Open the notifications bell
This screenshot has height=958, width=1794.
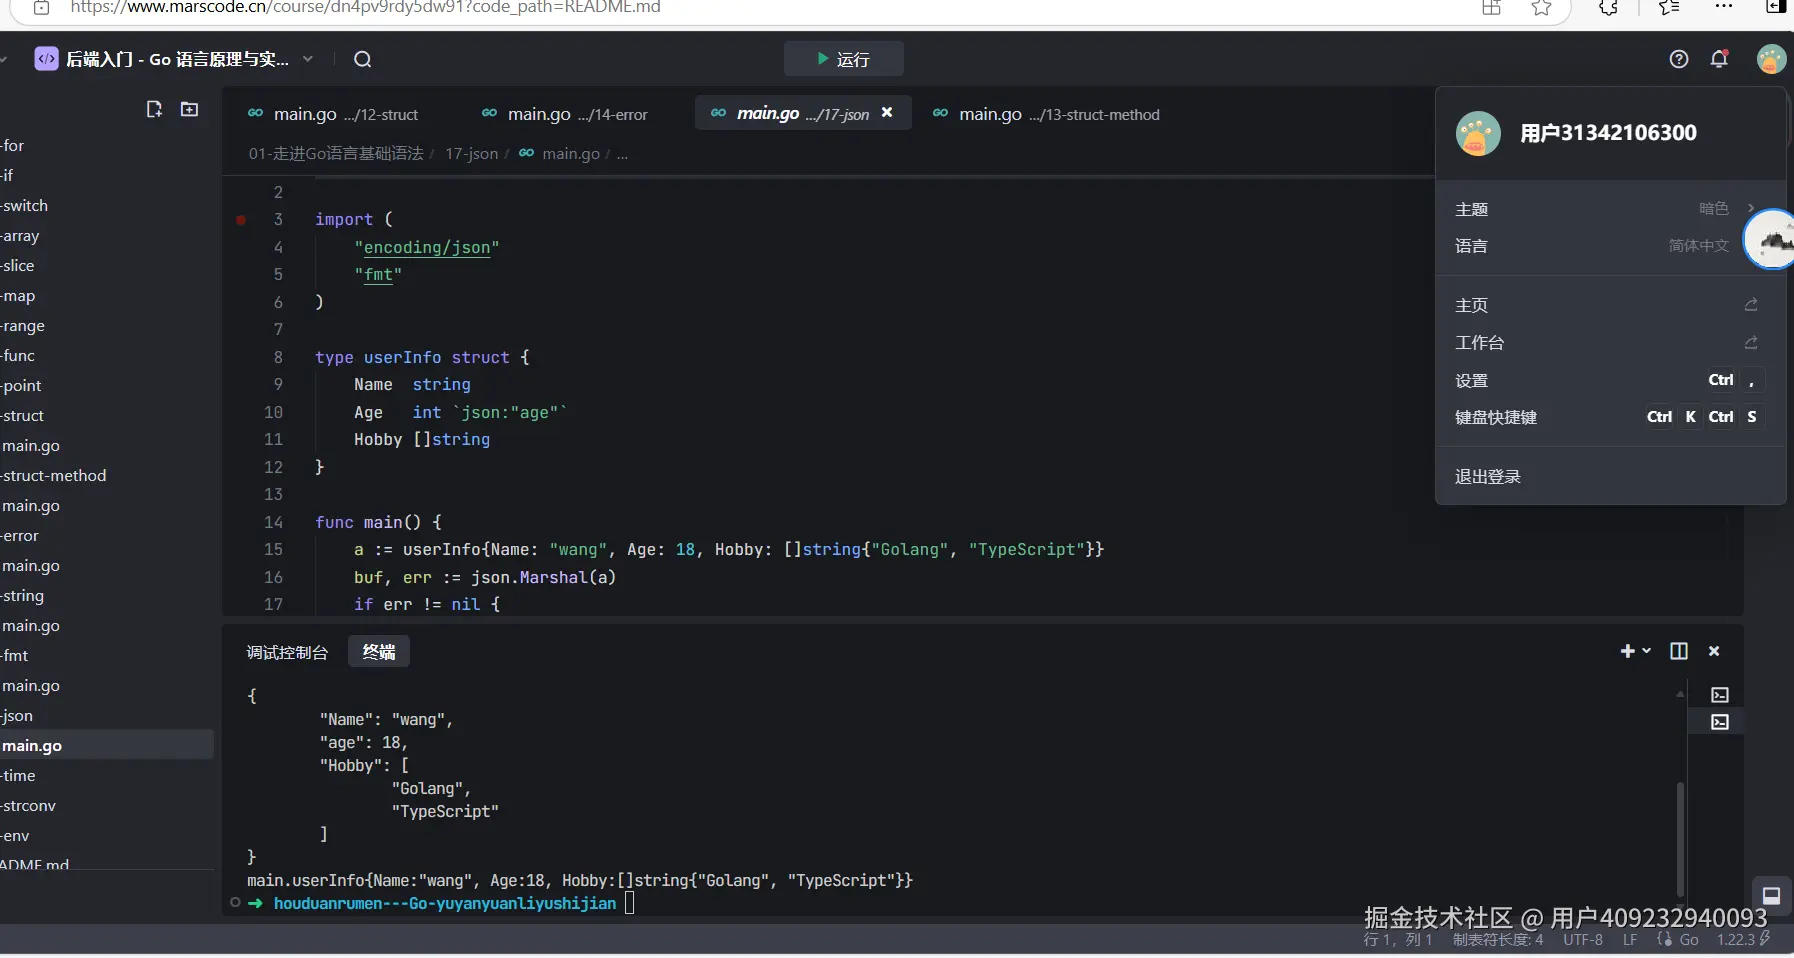point(1719,59)
